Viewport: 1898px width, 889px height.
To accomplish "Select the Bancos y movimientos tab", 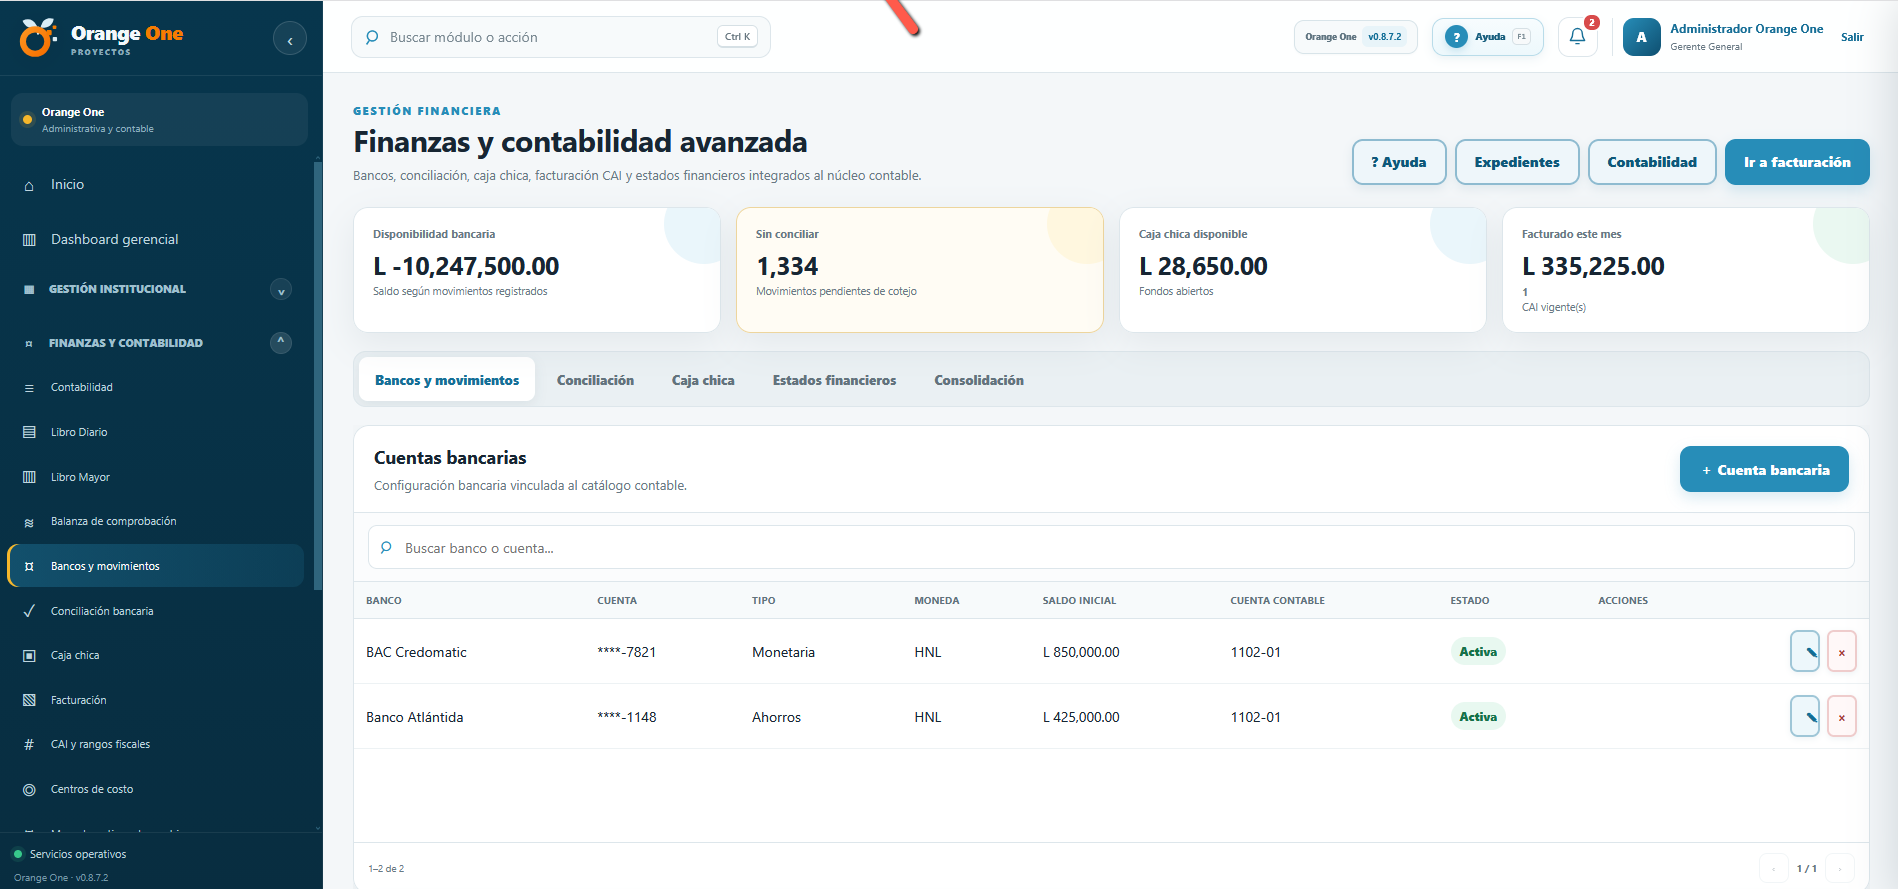I will [x=447, y=380].
